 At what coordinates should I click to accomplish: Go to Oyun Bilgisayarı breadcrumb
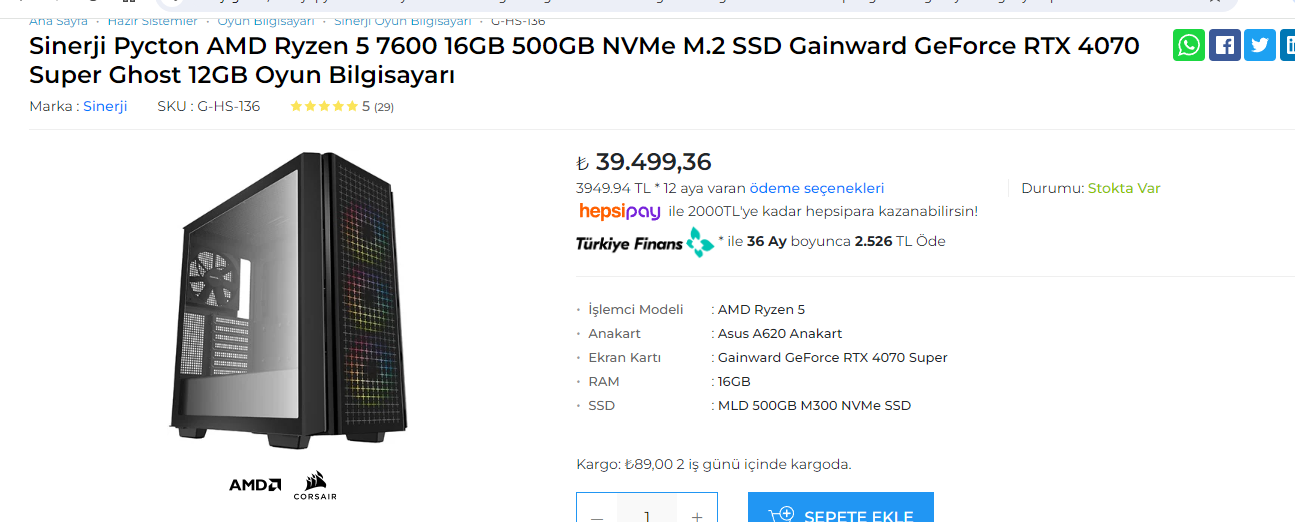[266, 20]
